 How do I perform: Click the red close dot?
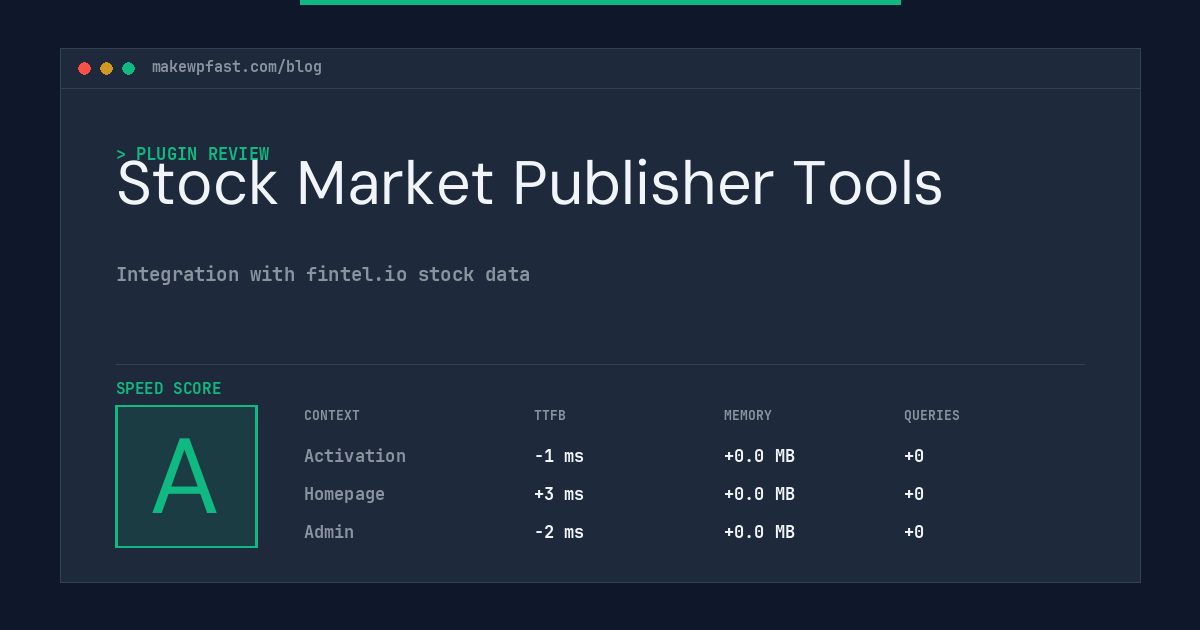point(84,68)
